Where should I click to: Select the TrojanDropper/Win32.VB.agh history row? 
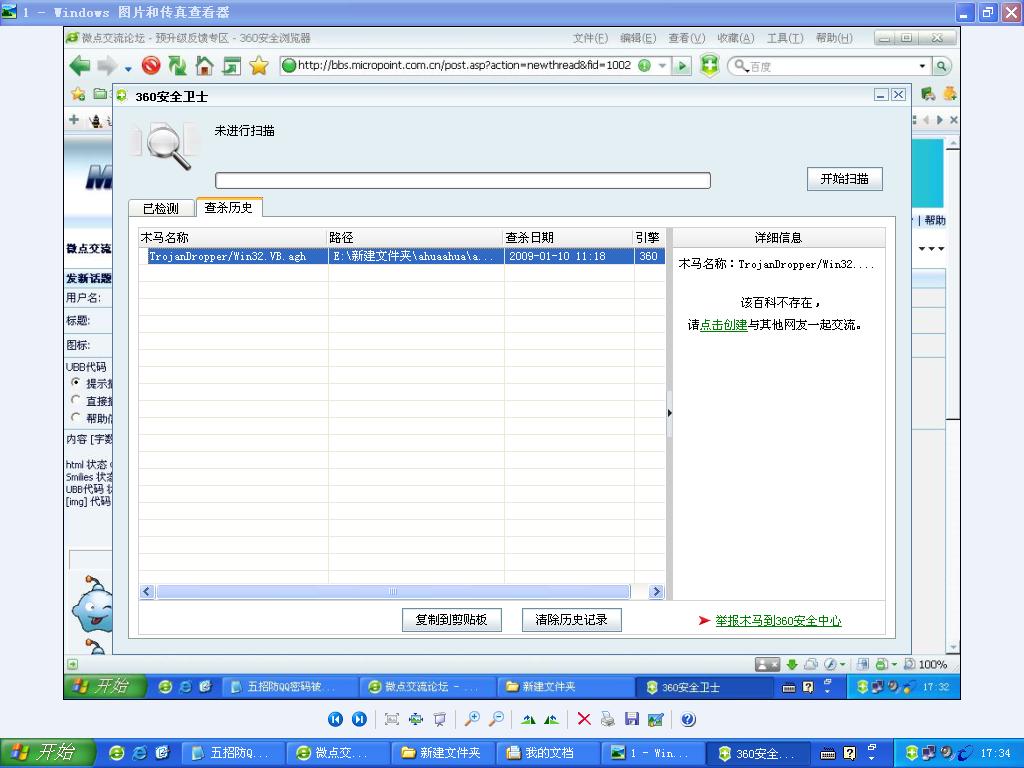tap(402, 256)
